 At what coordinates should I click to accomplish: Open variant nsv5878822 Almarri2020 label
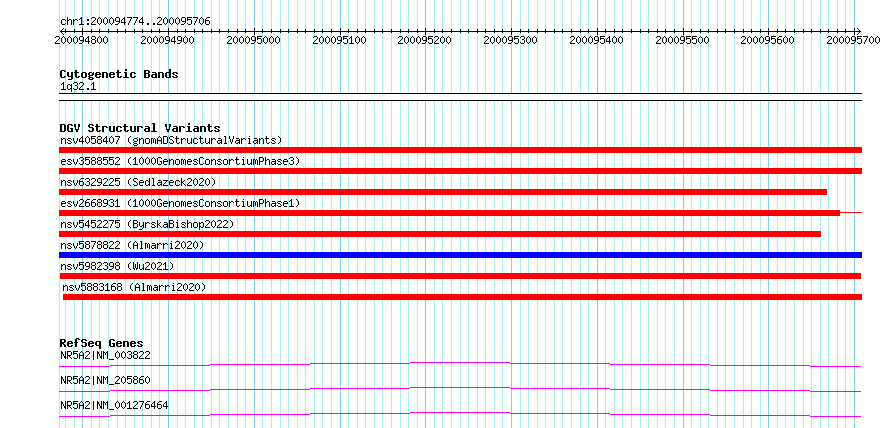pyautogui.click(x=132, y=245)
